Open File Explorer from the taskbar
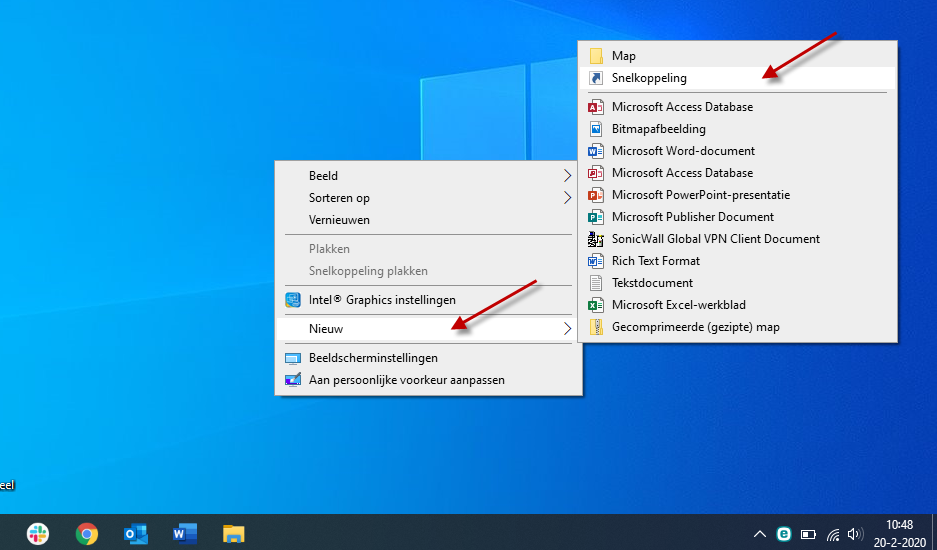Viewport: 937px width, 550px height. pyautogui.click(x=234, y=533)
